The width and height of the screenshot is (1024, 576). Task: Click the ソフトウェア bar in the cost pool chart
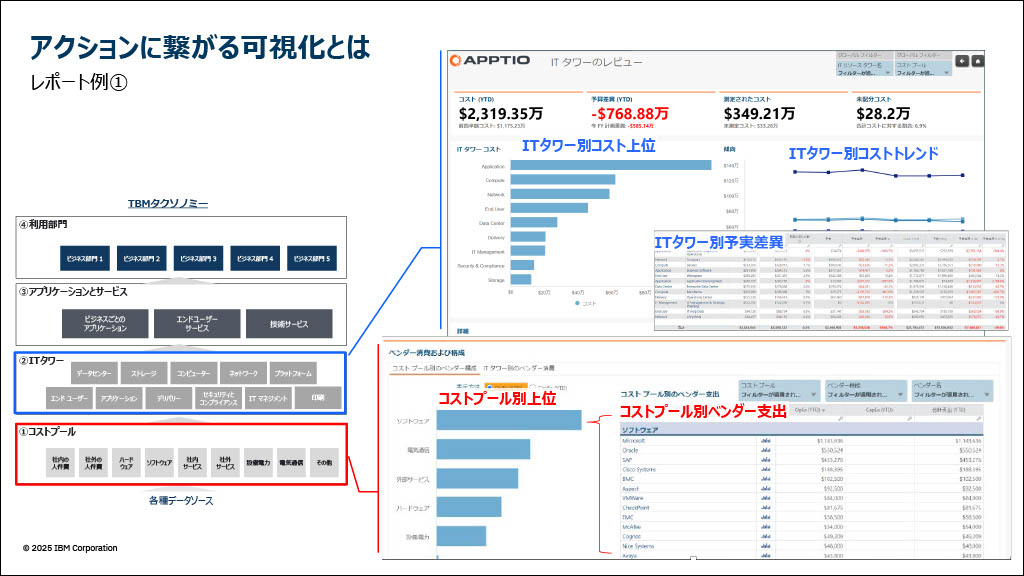pyautogui.click(x=509, y=421)
